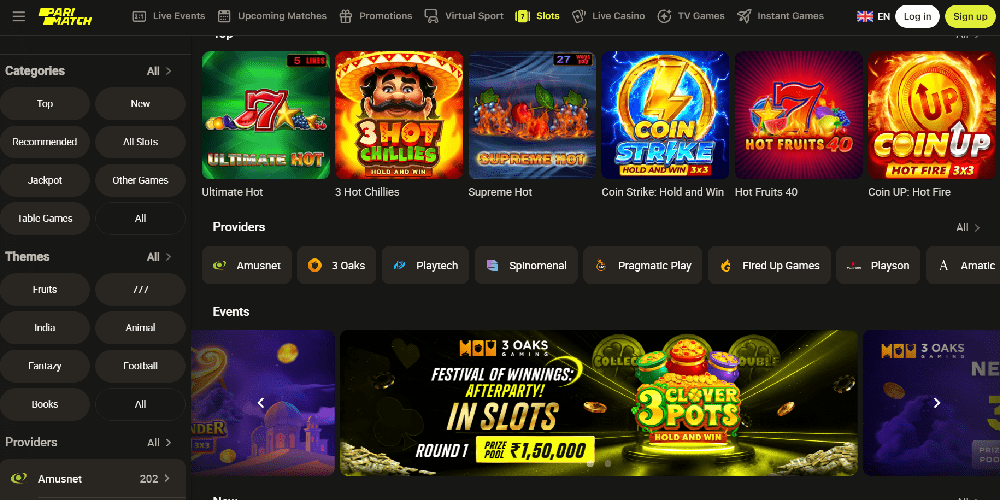1000x500 pixels.
Task: Click the Log in button
Action: pos(917,17)
